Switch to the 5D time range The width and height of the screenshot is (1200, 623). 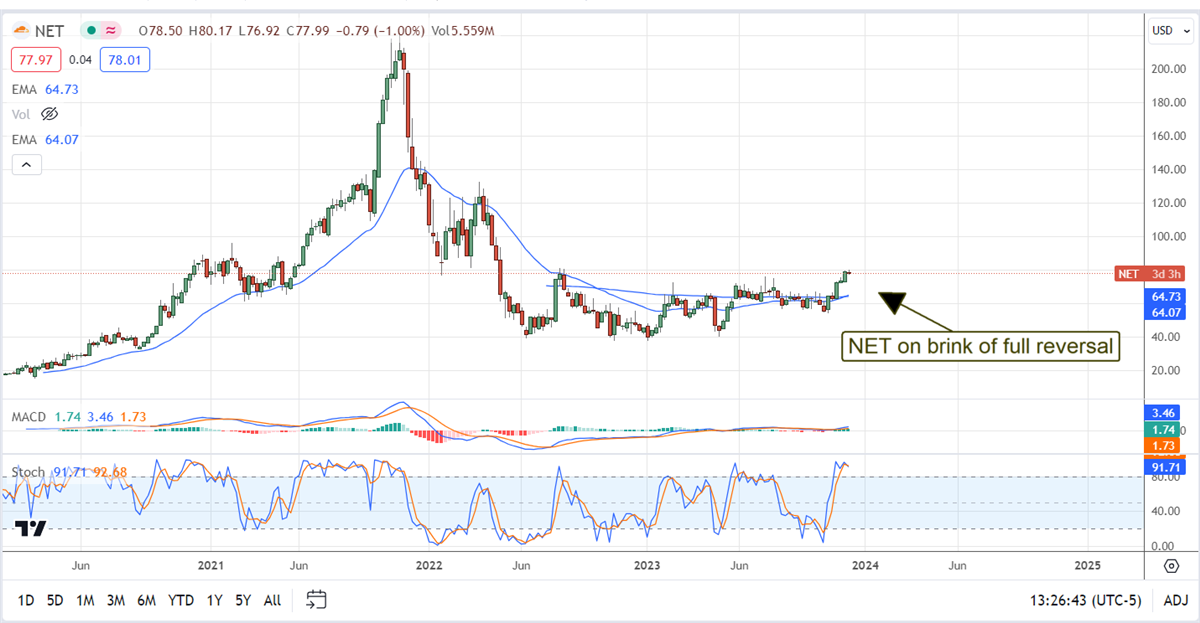click(x=55, y=601)
